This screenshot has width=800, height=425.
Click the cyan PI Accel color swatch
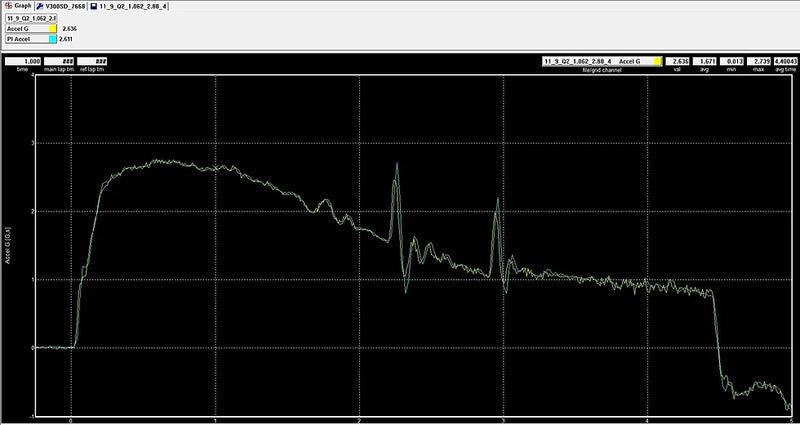tap(52, 41)
